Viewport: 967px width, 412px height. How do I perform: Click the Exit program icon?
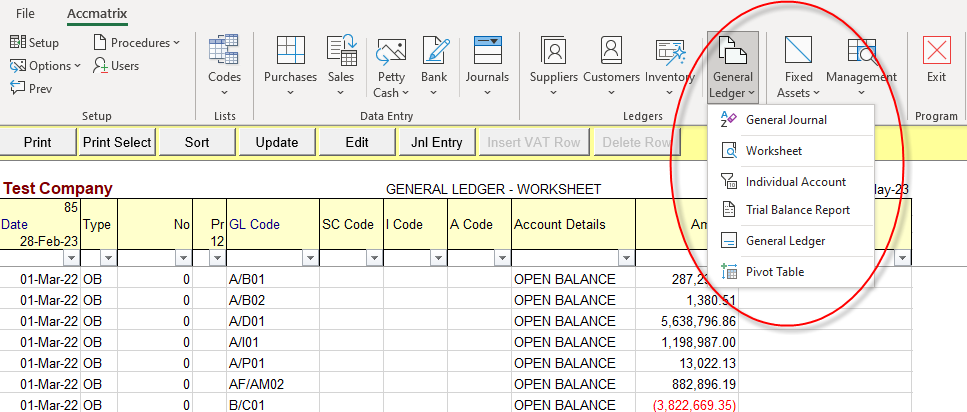tap(936, 61)
